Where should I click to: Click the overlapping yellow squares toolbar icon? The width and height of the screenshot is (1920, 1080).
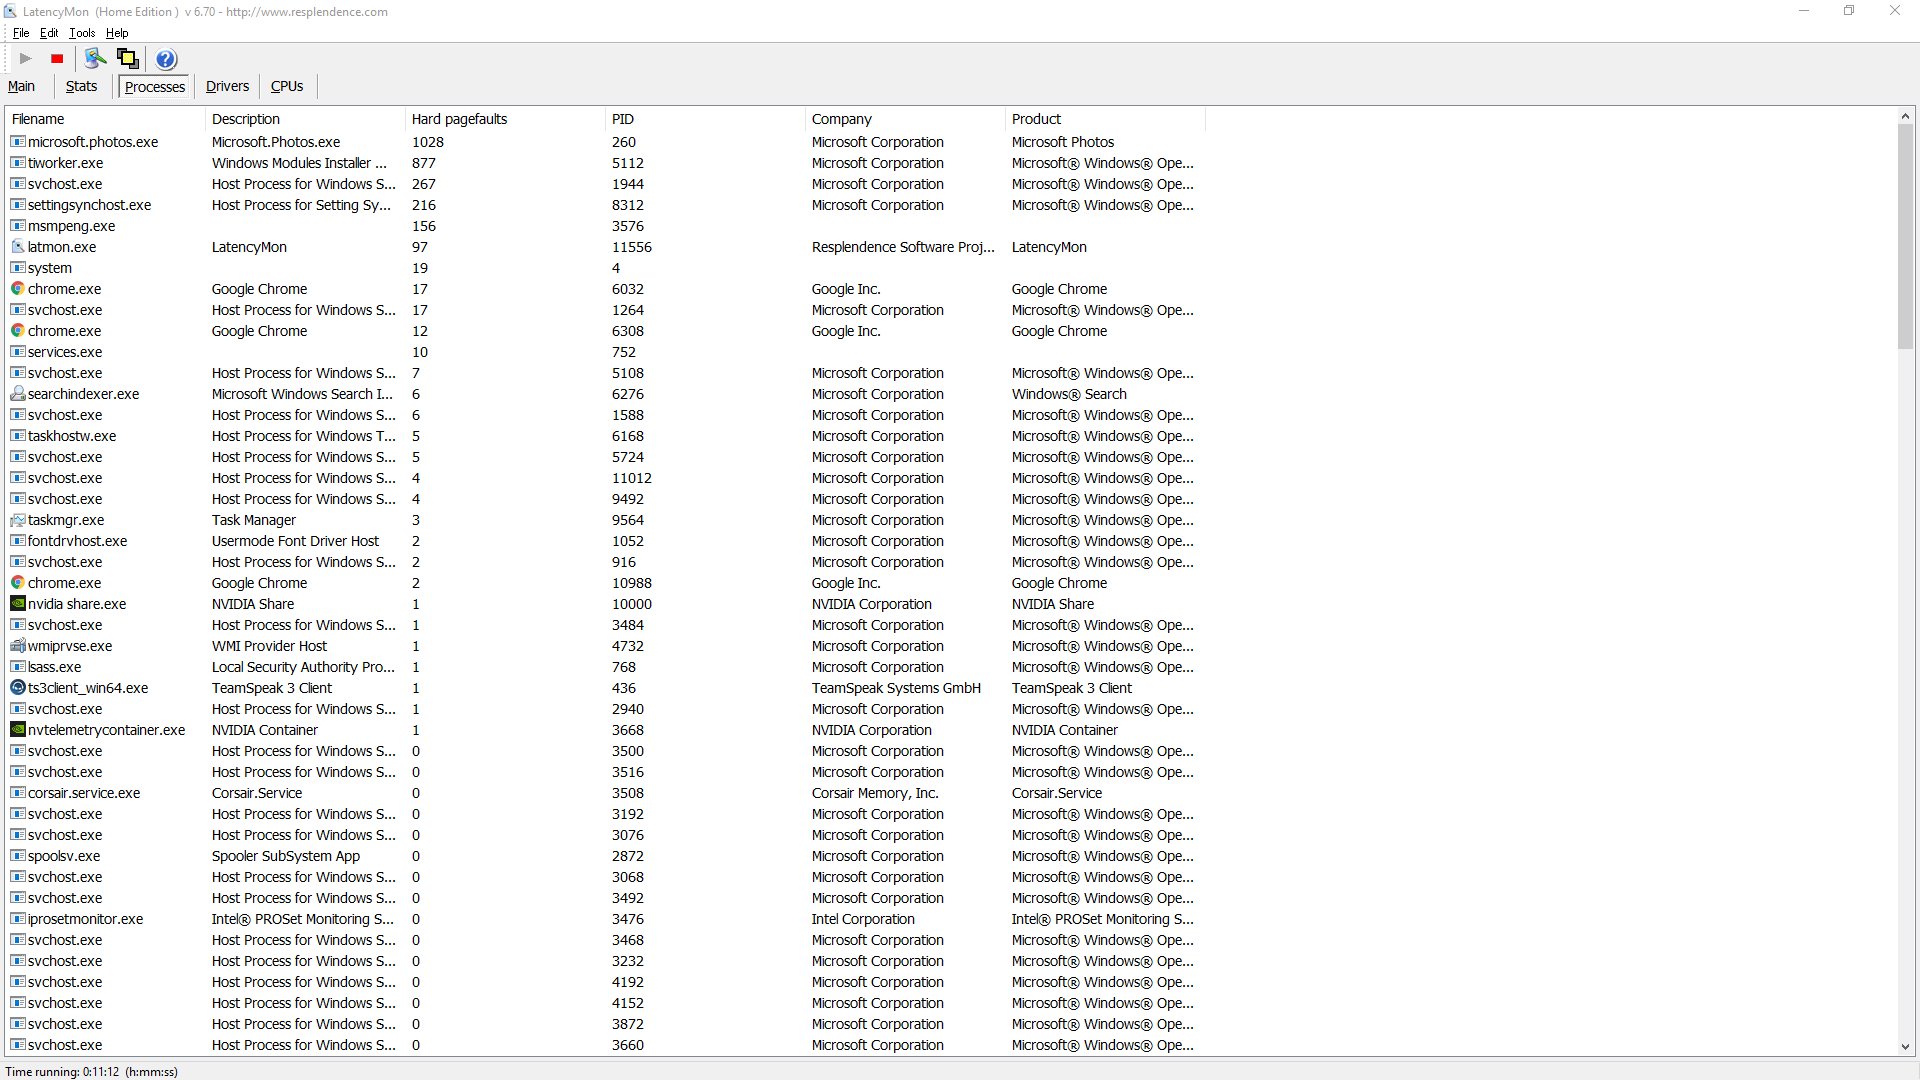pyautogui.click(x=128, y=59)
